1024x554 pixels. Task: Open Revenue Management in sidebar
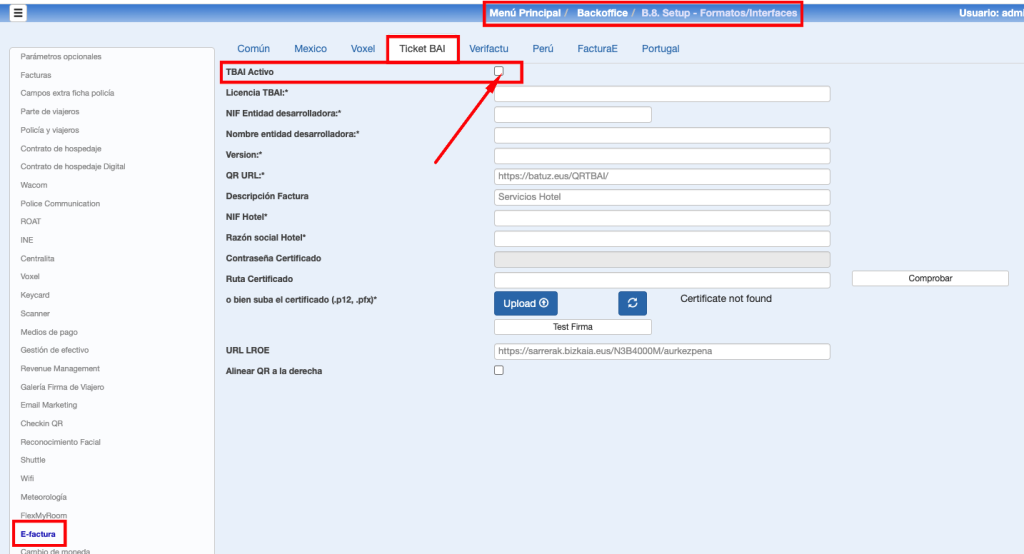(61, 368)
